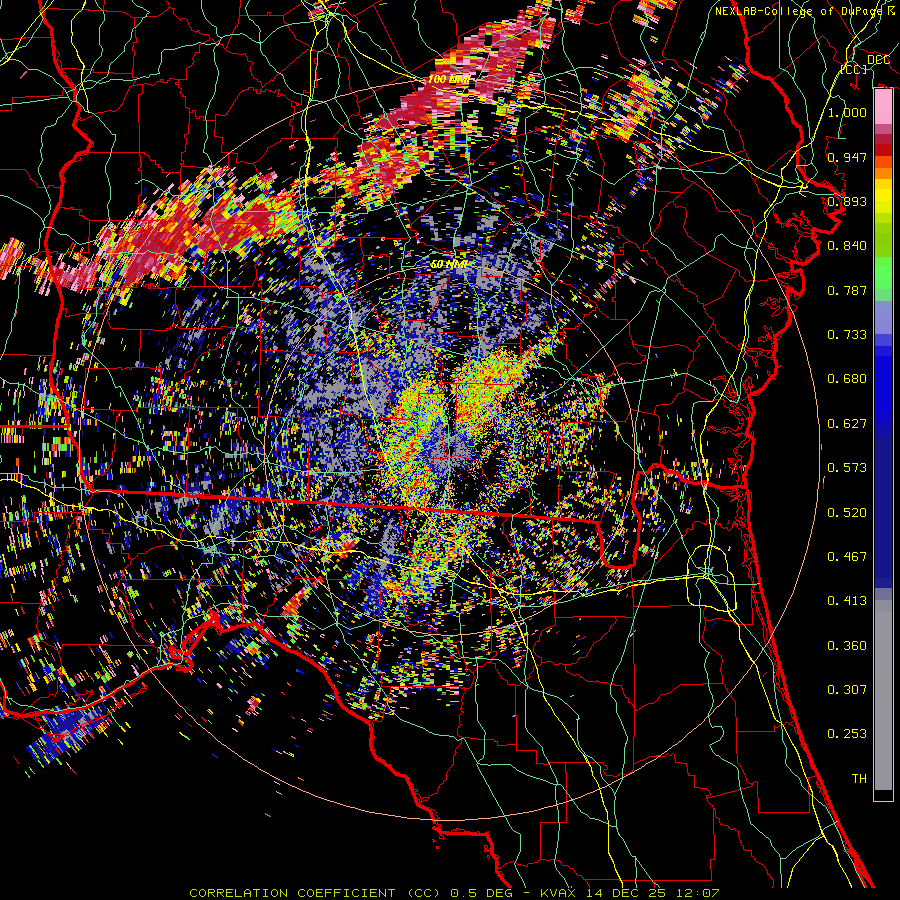
Task: Click the 0.947 legend value
Action: (847, 157)
